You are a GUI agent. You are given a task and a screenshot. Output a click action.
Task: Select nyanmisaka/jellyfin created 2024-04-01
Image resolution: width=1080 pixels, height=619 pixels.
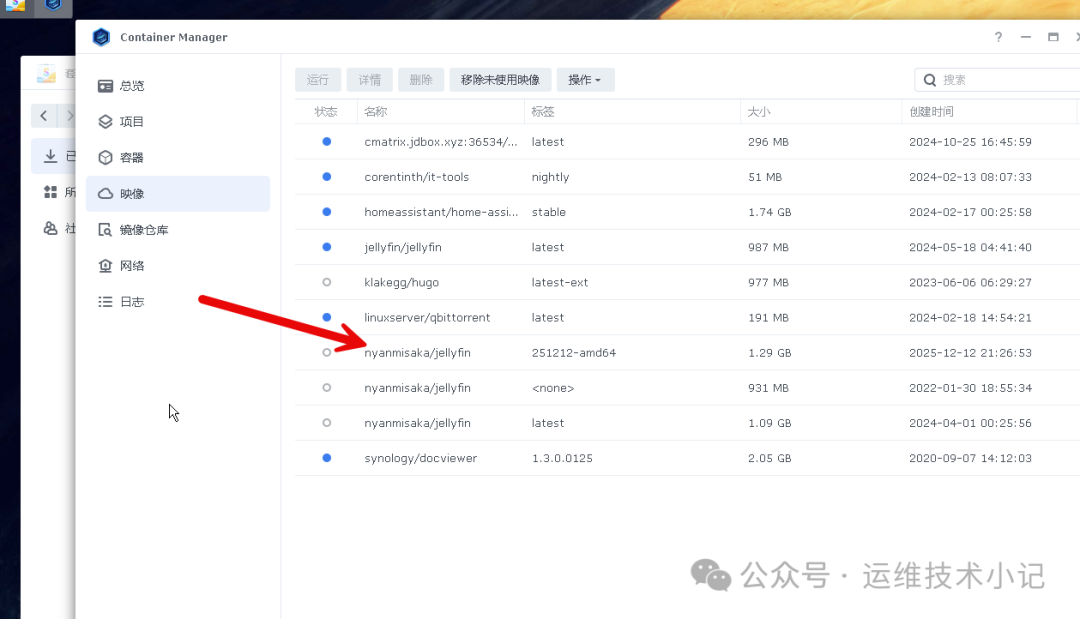click(687, 423)
